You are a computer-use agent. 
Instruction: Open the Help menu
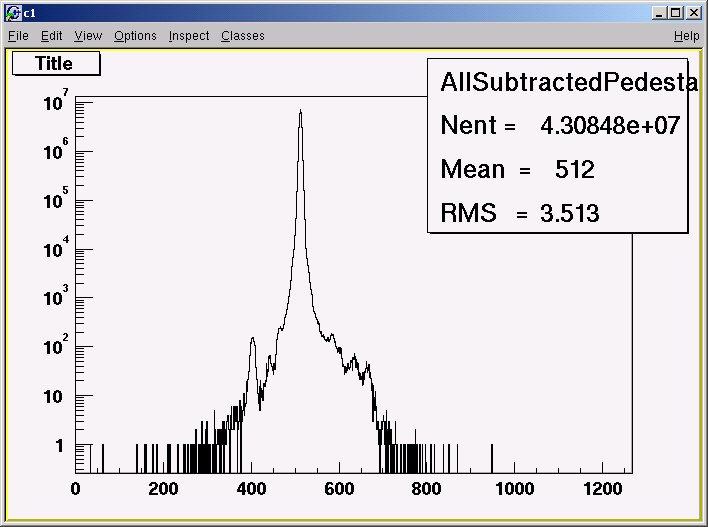click(x=686, y=36)
